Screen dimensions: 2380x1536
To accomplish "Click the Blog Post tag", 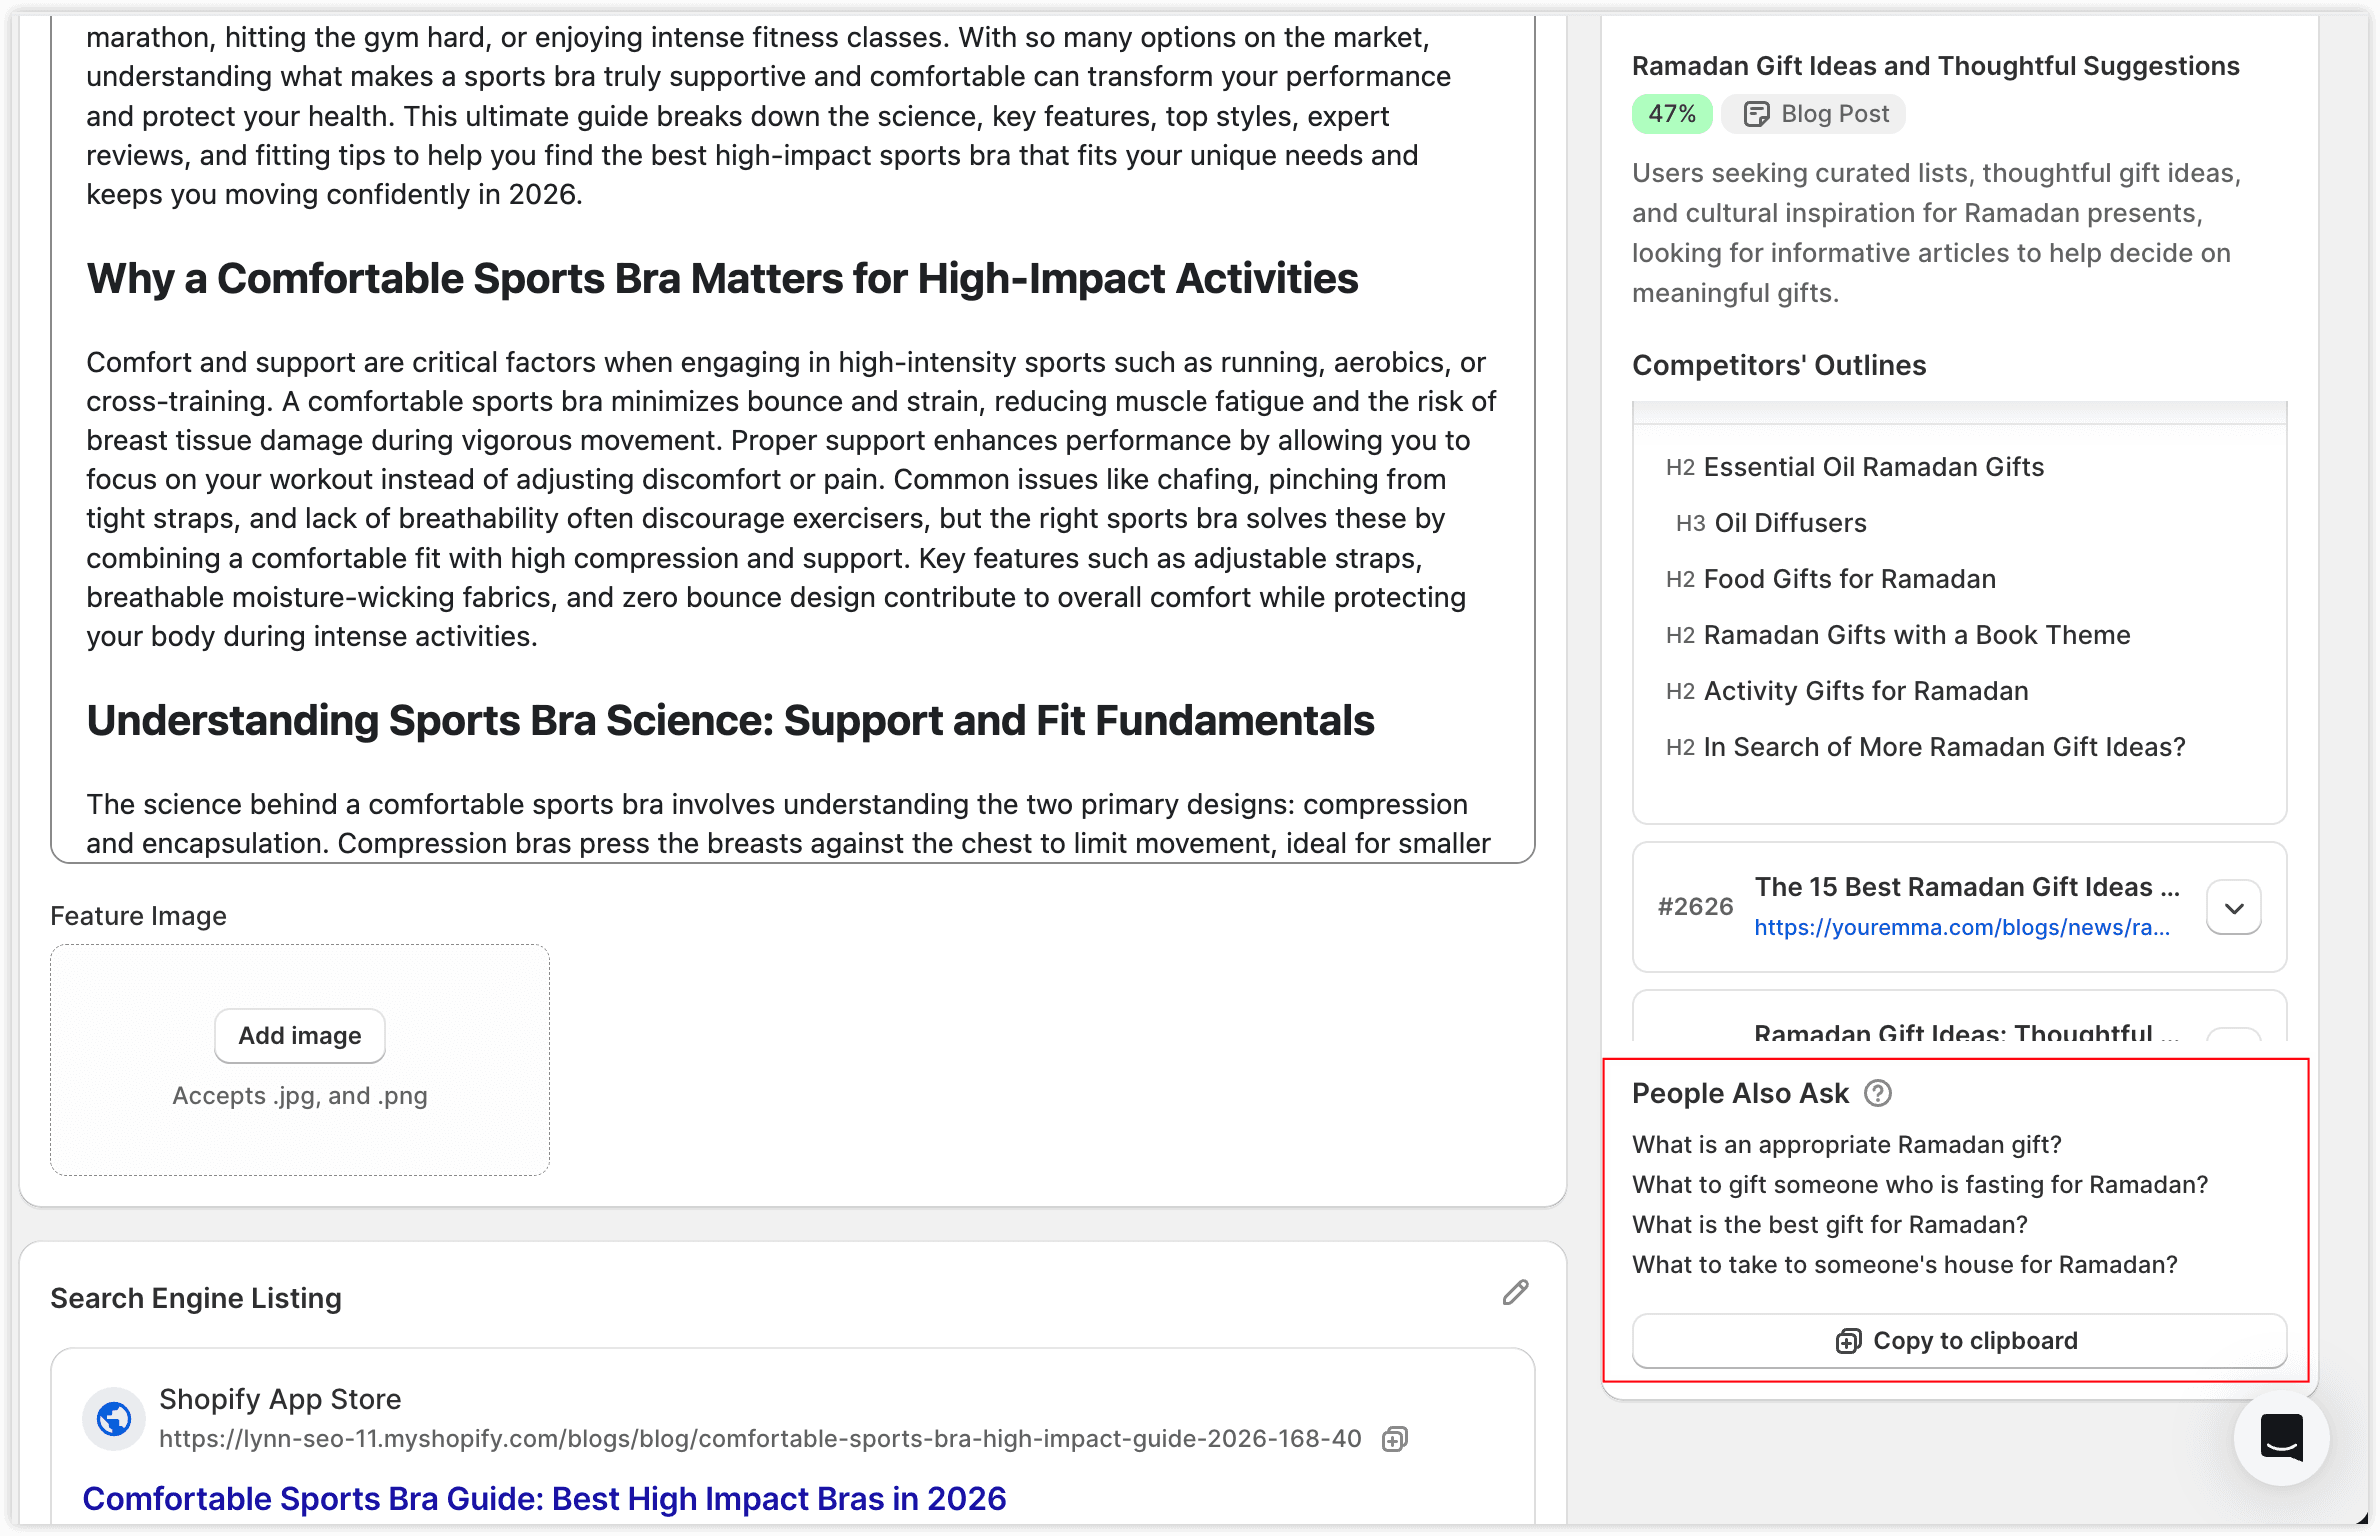I will tap(1814, 114).
